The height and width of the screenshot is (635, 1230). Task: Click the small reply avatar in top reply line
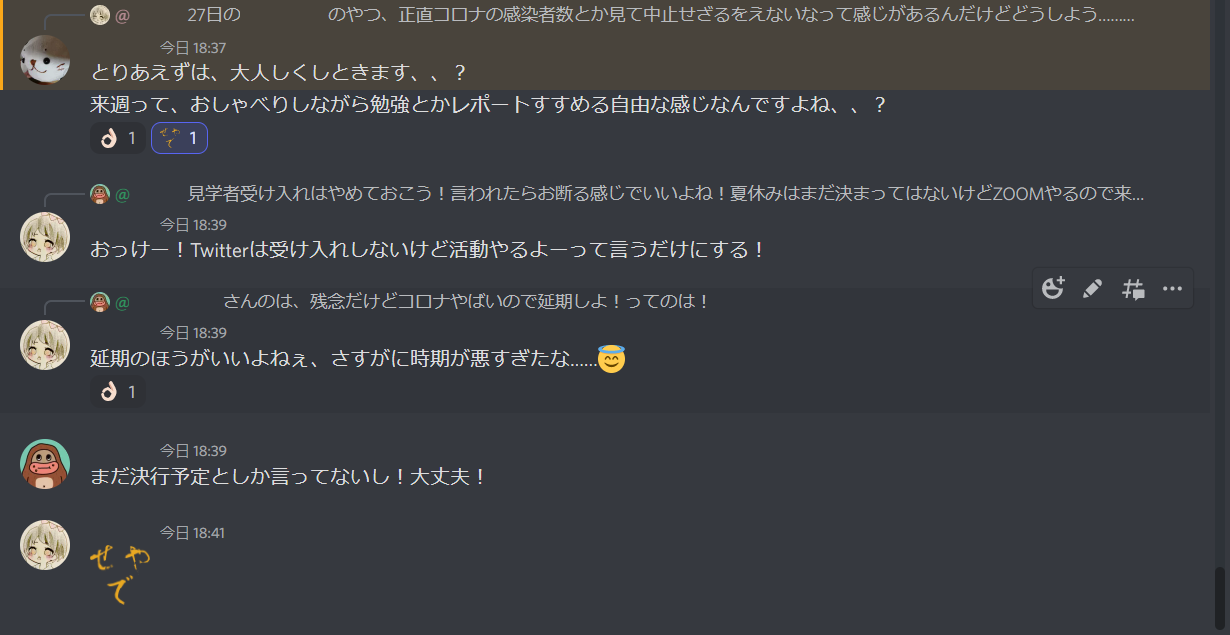pyautogui.click(x=99, y=15)
